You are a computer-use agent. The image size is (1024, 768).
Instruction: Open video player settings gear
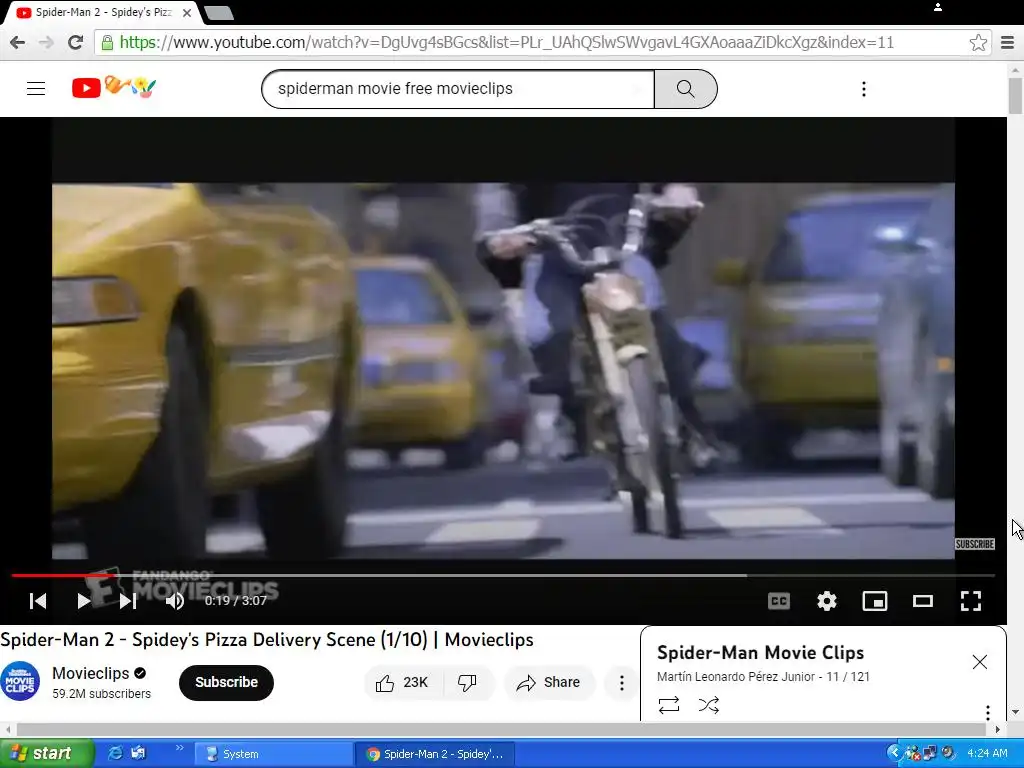827,601
